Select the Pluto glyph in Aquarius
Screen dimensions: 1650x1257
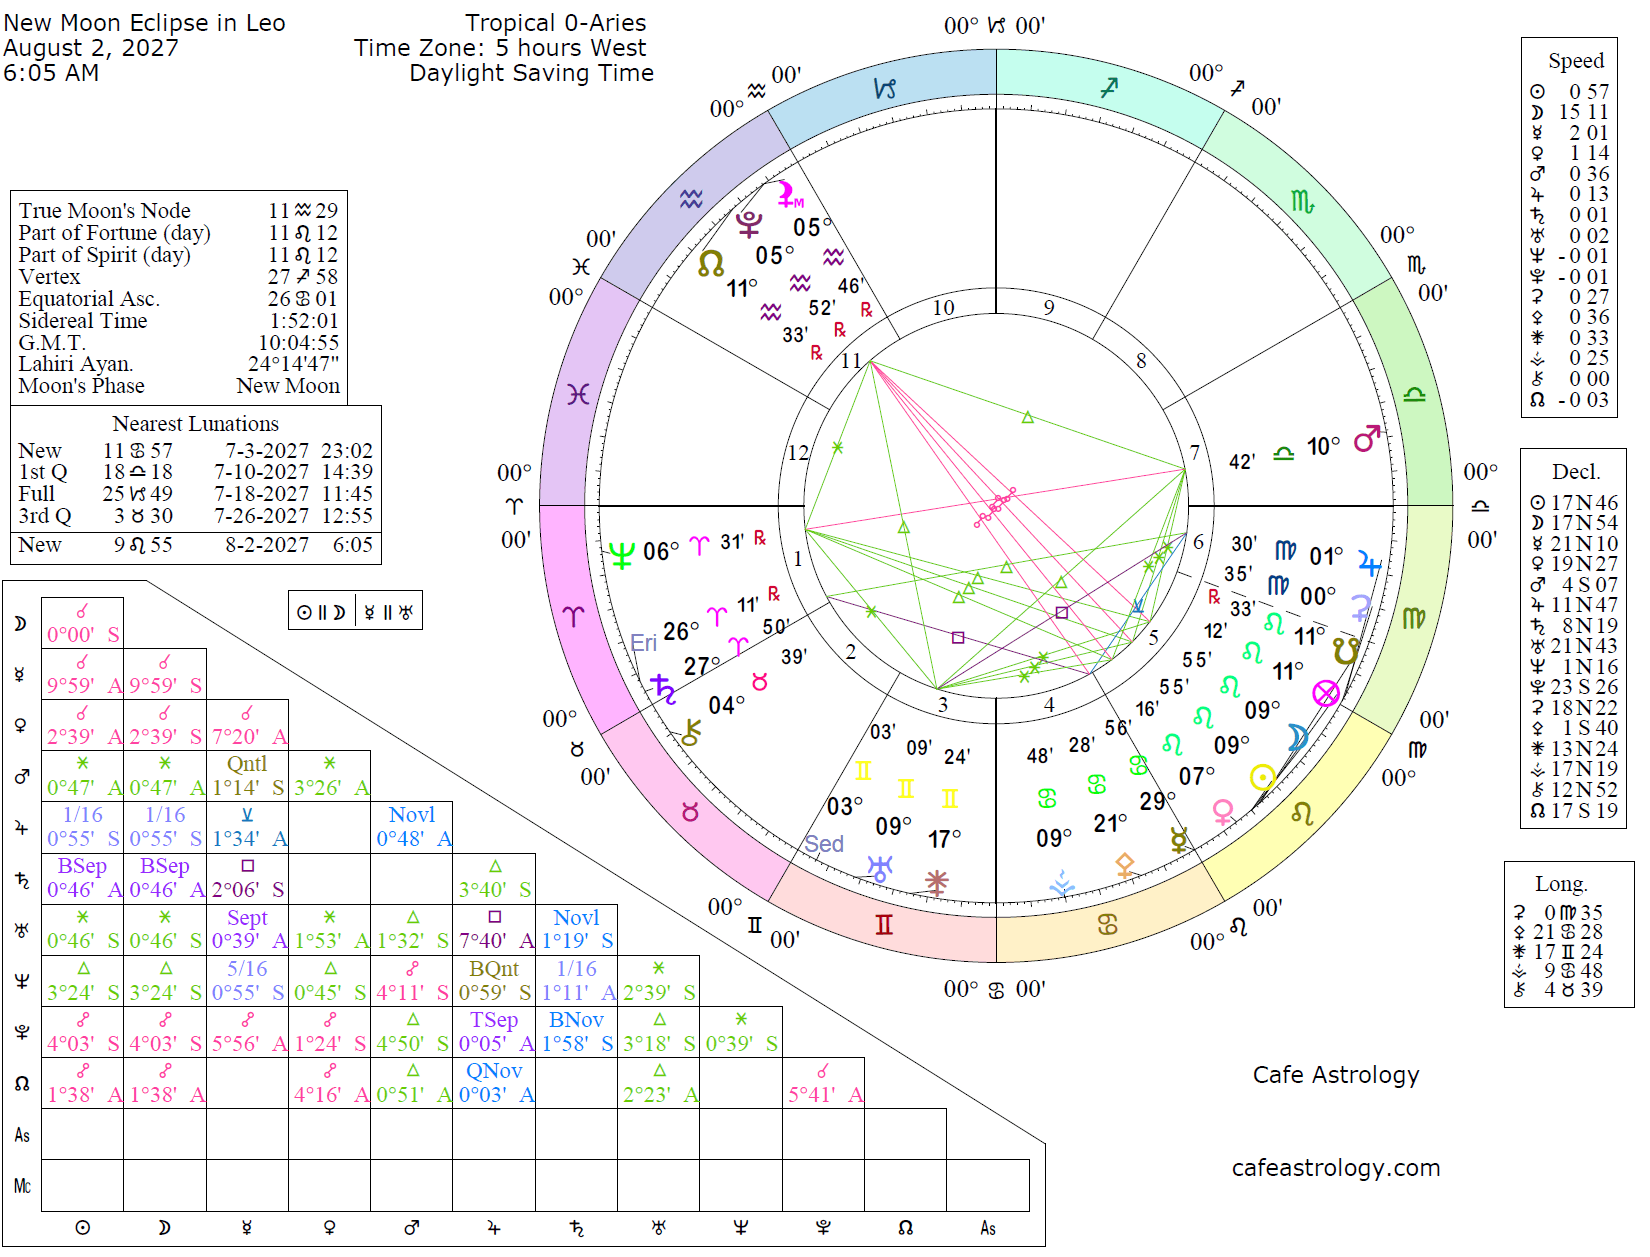tap(748, 224)
